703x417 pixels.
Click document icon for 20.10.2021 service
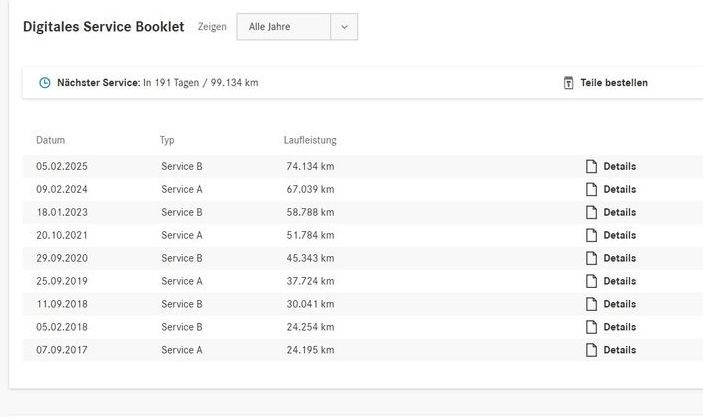click(591, 236)
